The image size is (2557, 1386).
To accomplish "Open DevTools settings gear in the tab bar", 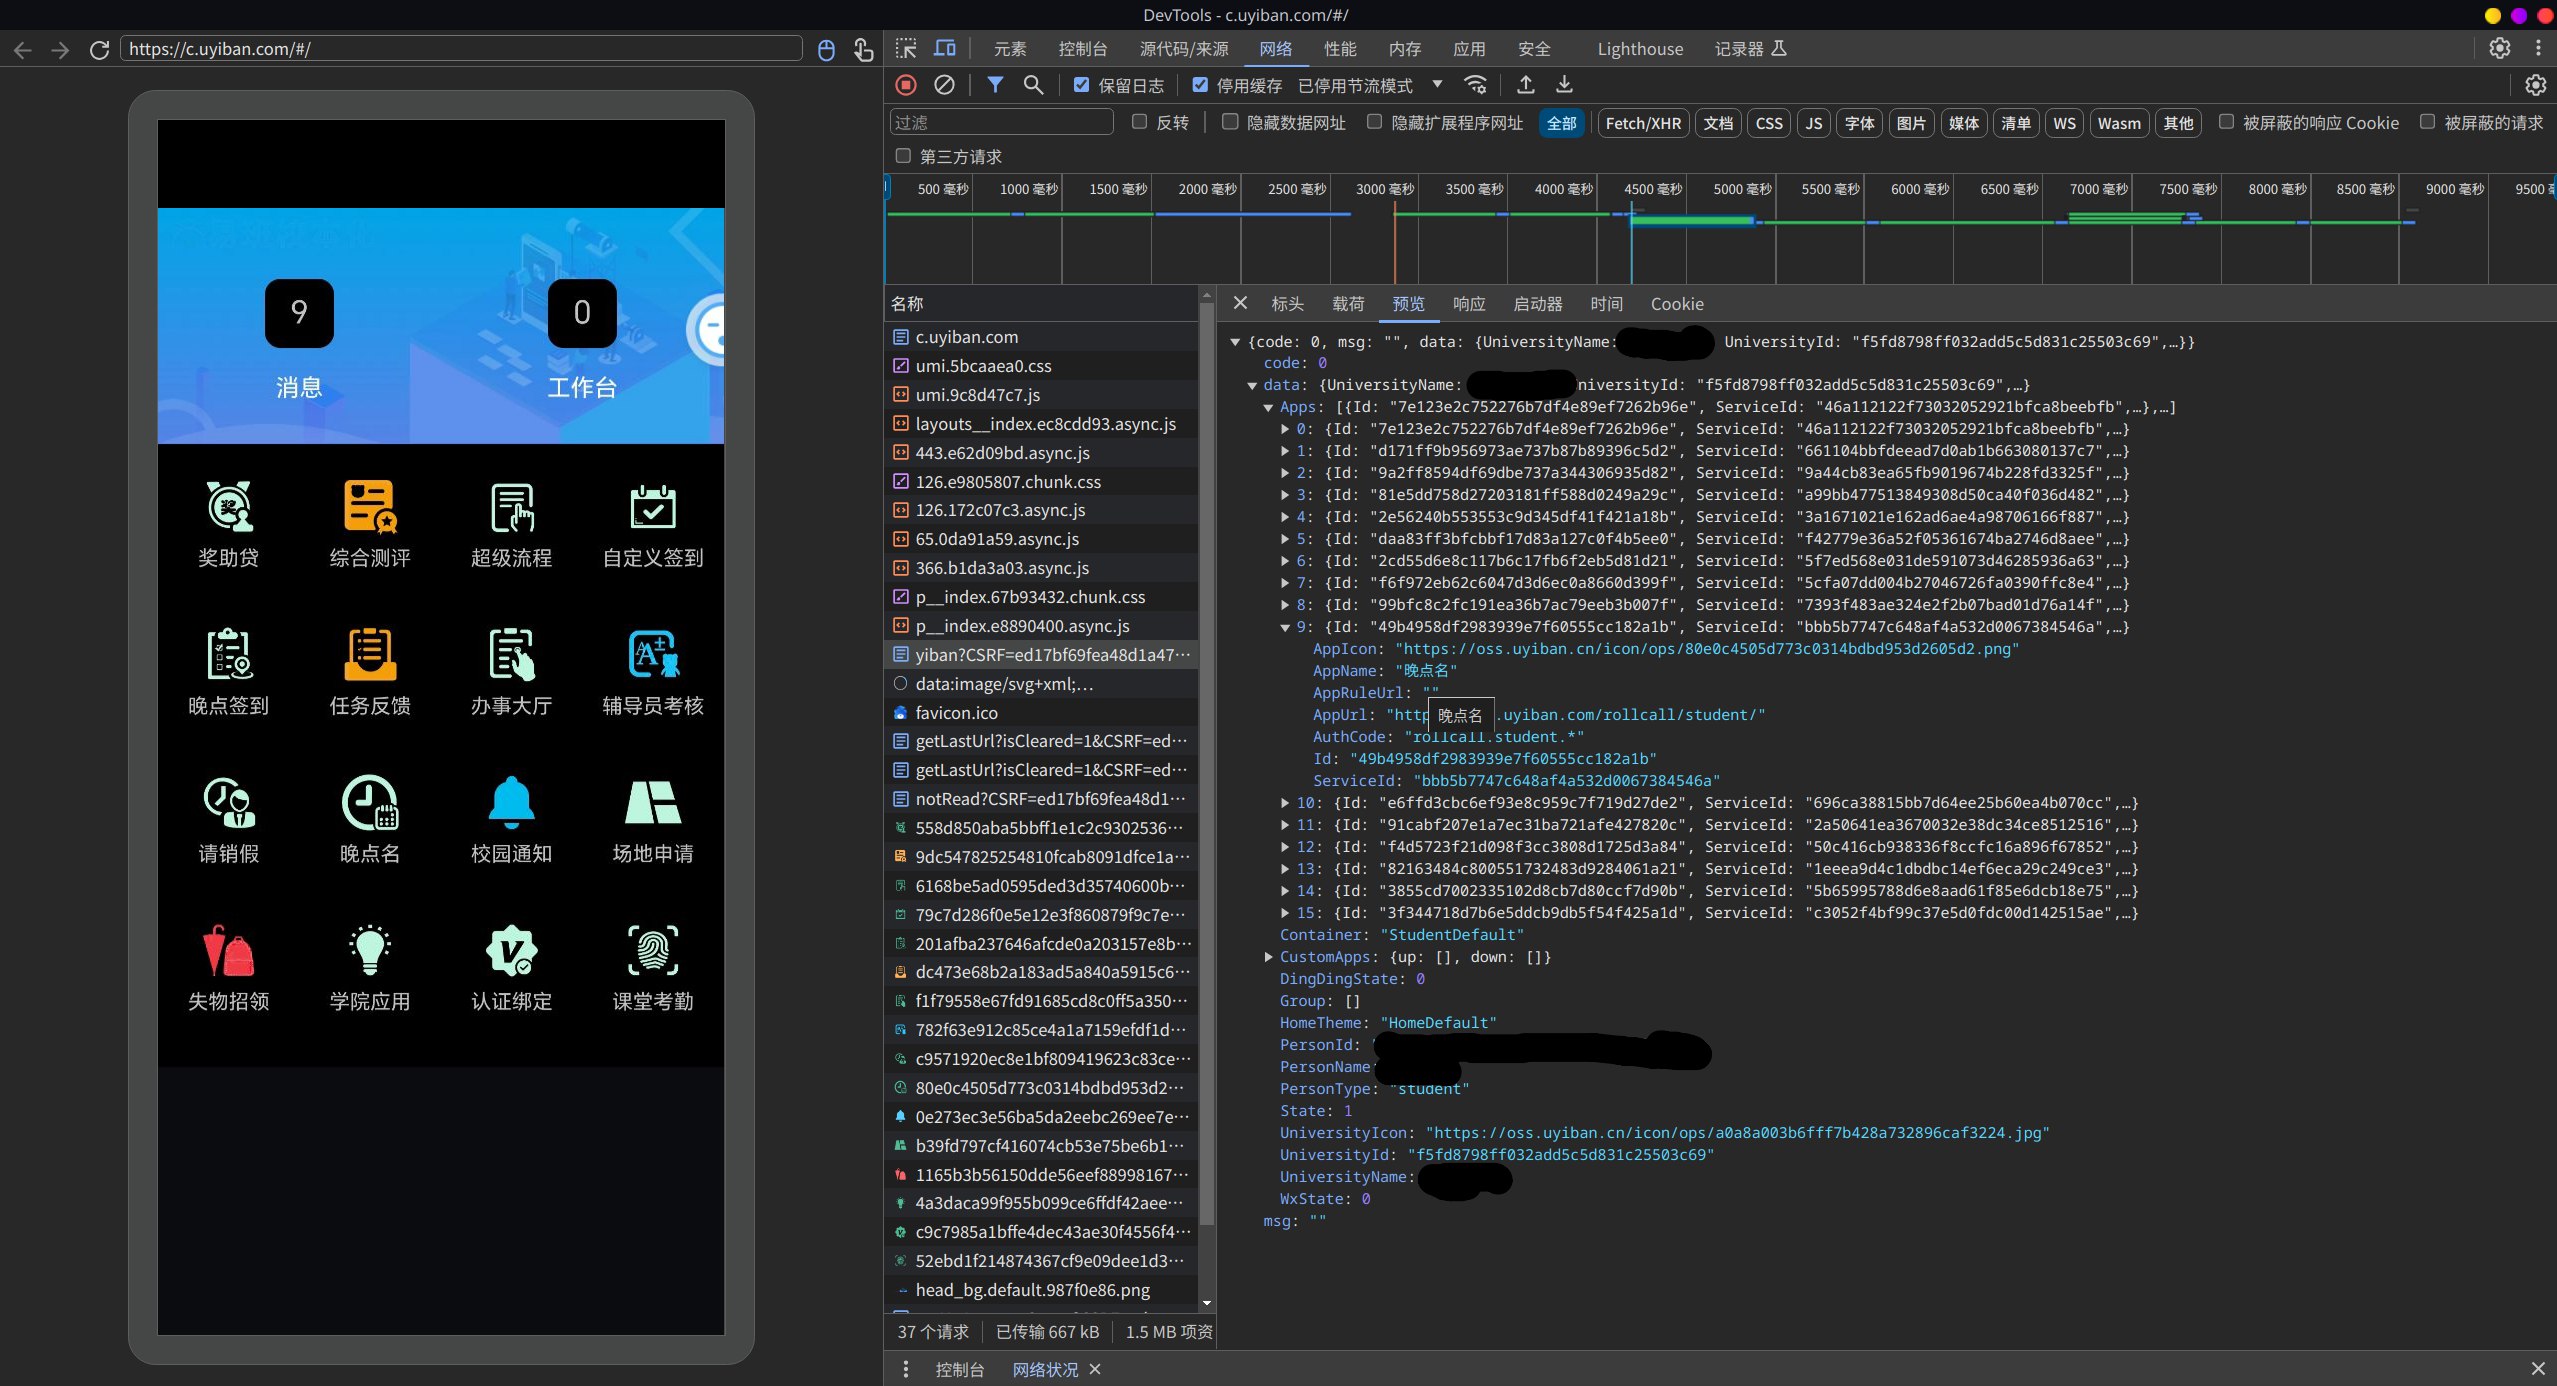I will click(x=2499, y=48).
